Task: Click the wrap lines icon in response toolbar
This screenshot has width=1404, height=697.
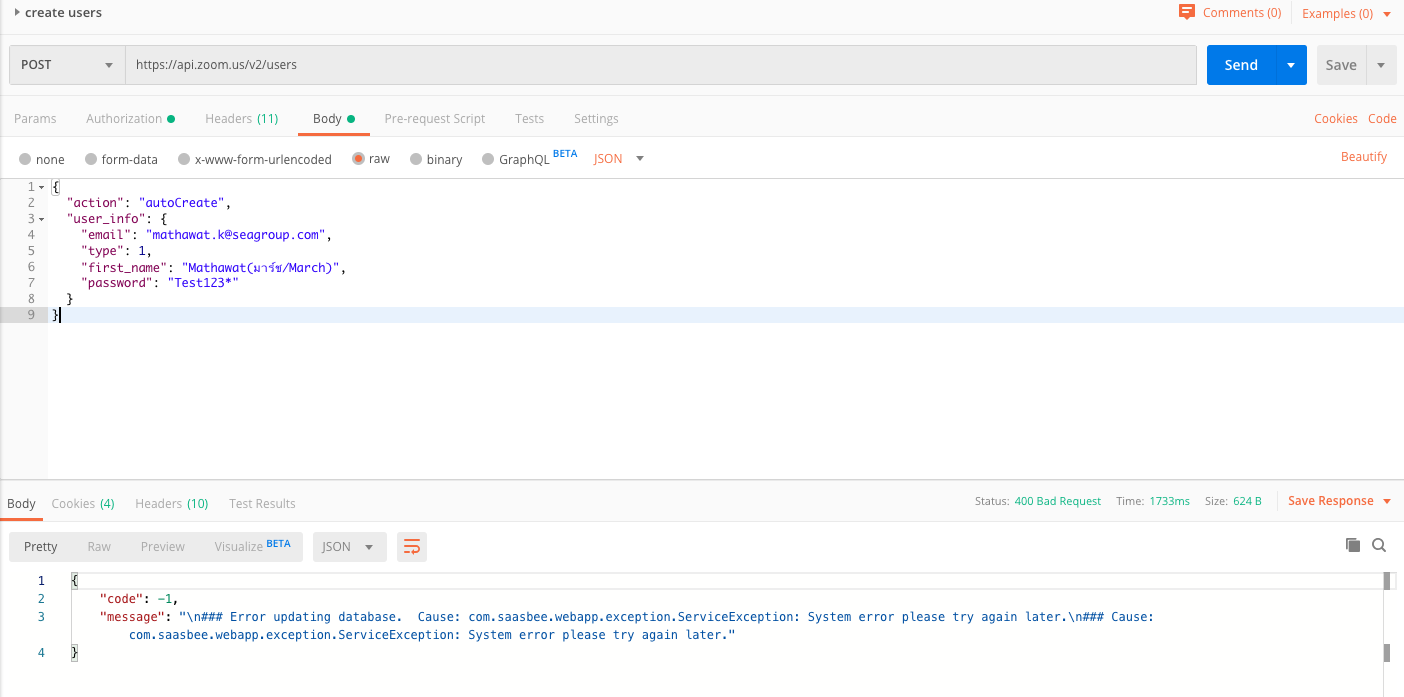Action: (411, 546)
